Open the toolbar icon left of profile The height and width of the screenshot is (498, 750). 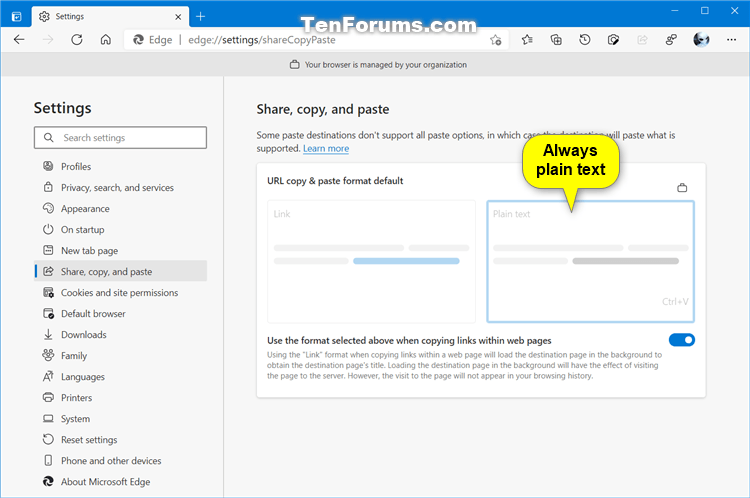(x=671, y=40)
